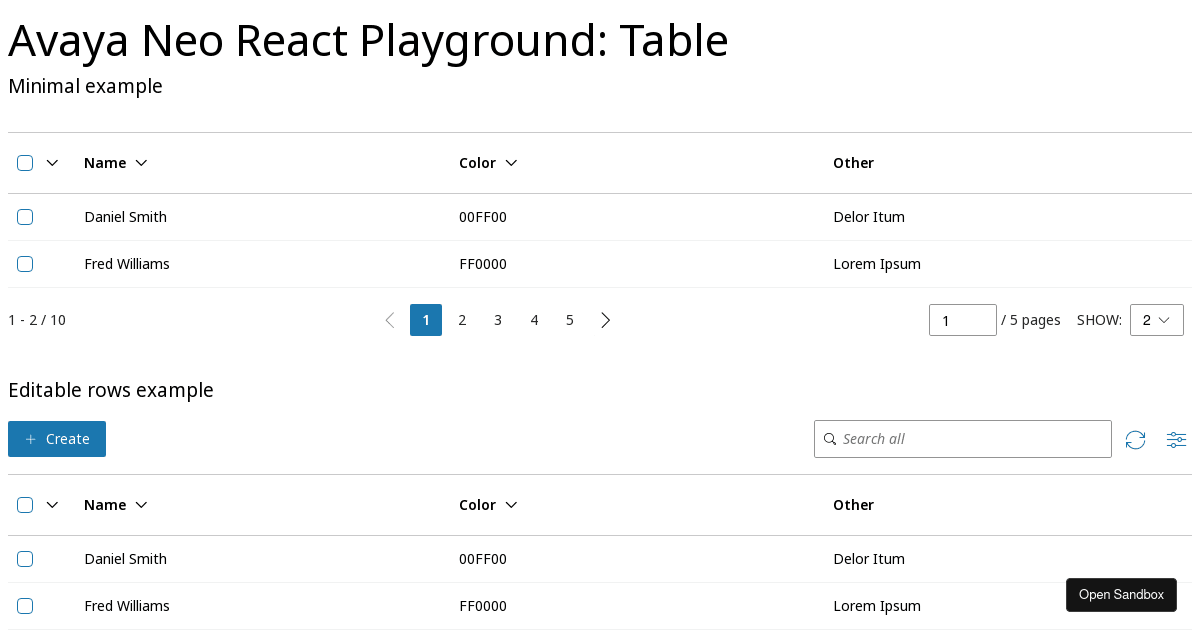1200x630 pixels.
Task: Open the SHOW rows-per-page dropdown
Action: [x=1157, y=320]
